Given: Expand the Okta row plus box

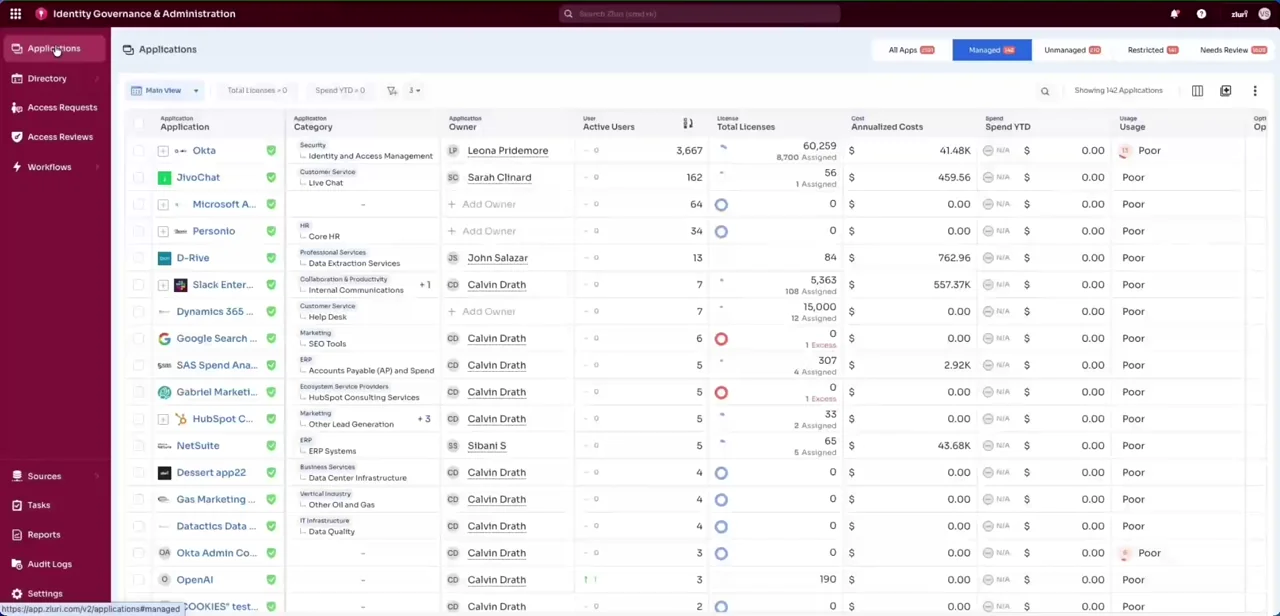Looking at the screenshot, I should click(x=163, y=151).
